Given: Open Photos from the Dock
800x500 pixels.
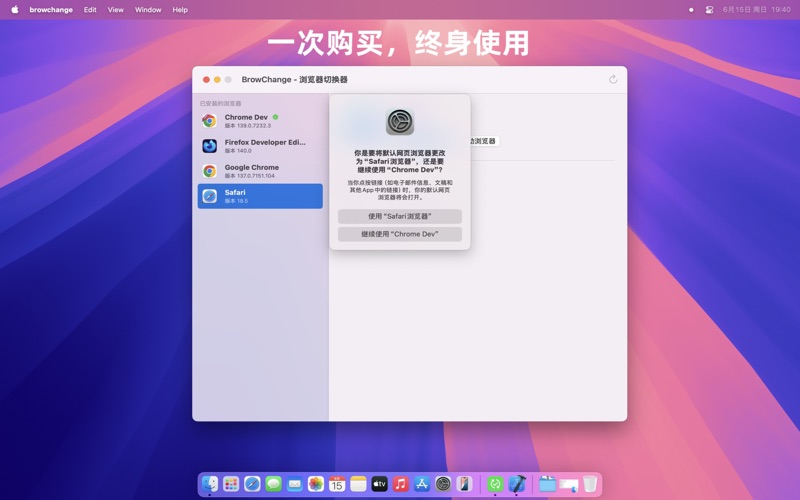Looking at the screenshot, I should pos(316,484).
